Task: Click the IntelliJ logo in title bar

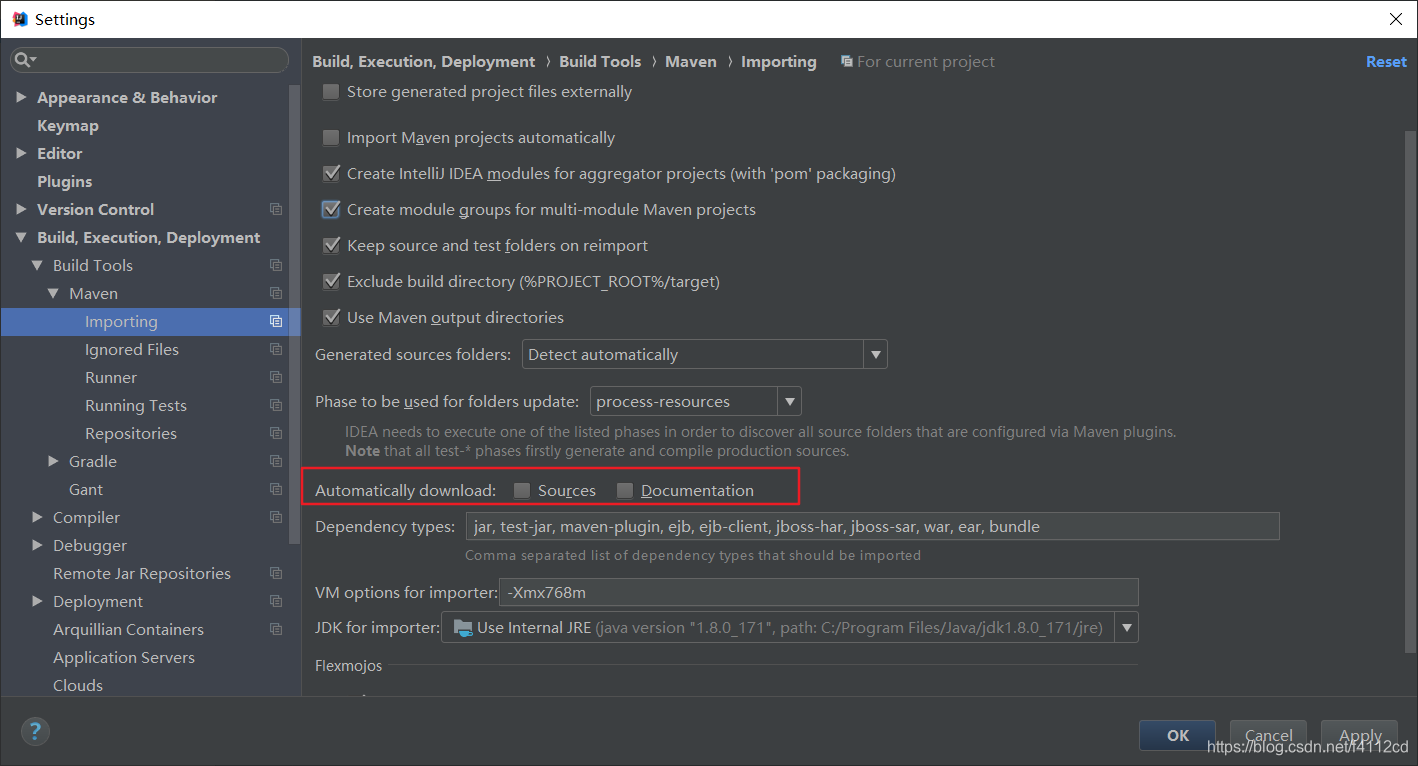Action: tap(20, 19)
